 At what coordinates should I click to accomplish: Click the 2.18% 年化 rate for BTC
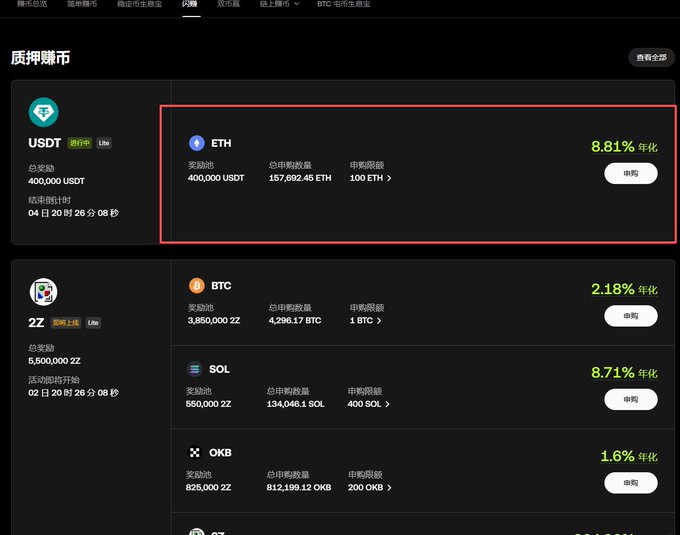tap(624, 289)
